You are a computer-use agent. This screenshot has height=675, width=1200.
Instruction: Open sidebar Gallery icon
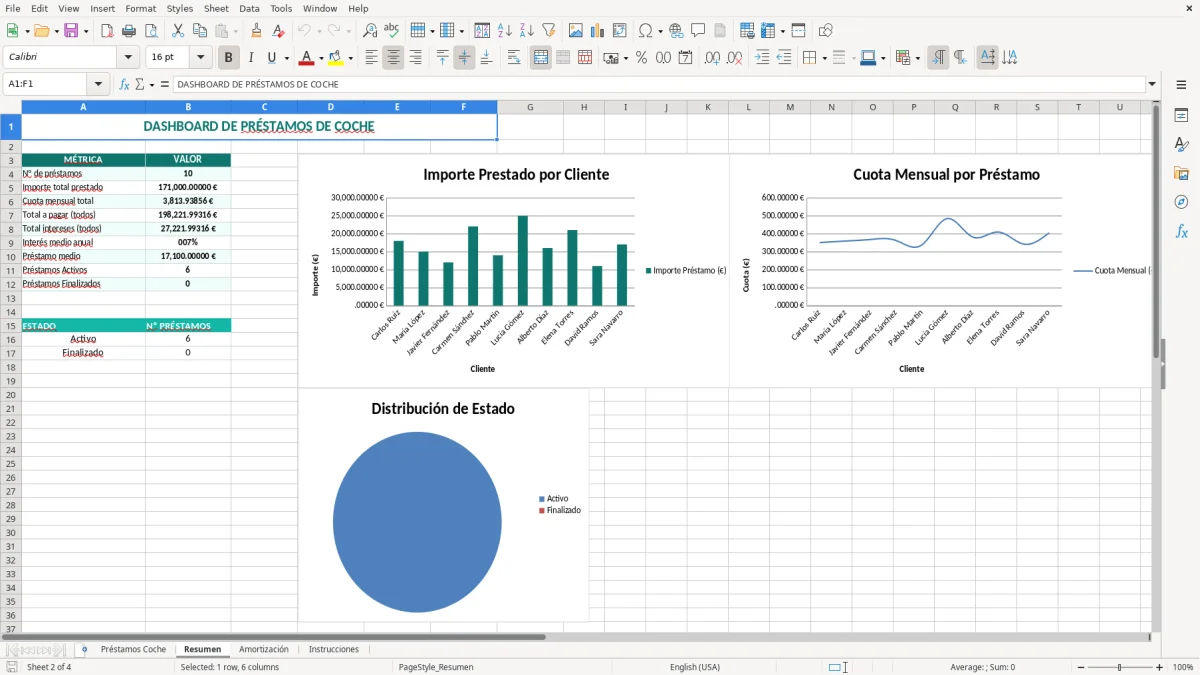point(1181,173)
